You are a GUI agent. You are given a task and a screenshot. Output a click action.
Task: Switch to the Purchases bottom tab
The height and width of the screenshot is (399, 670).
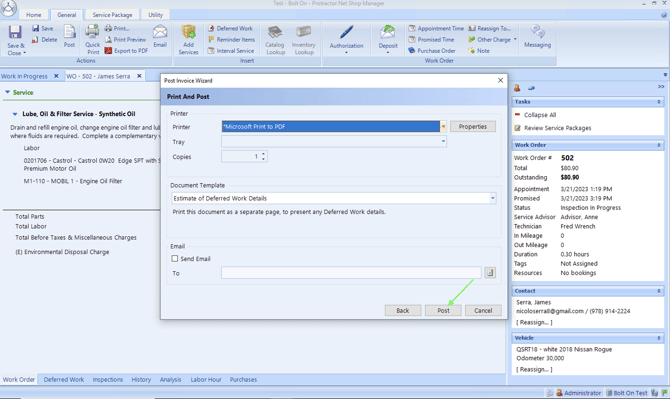click(x=243, y=379)
